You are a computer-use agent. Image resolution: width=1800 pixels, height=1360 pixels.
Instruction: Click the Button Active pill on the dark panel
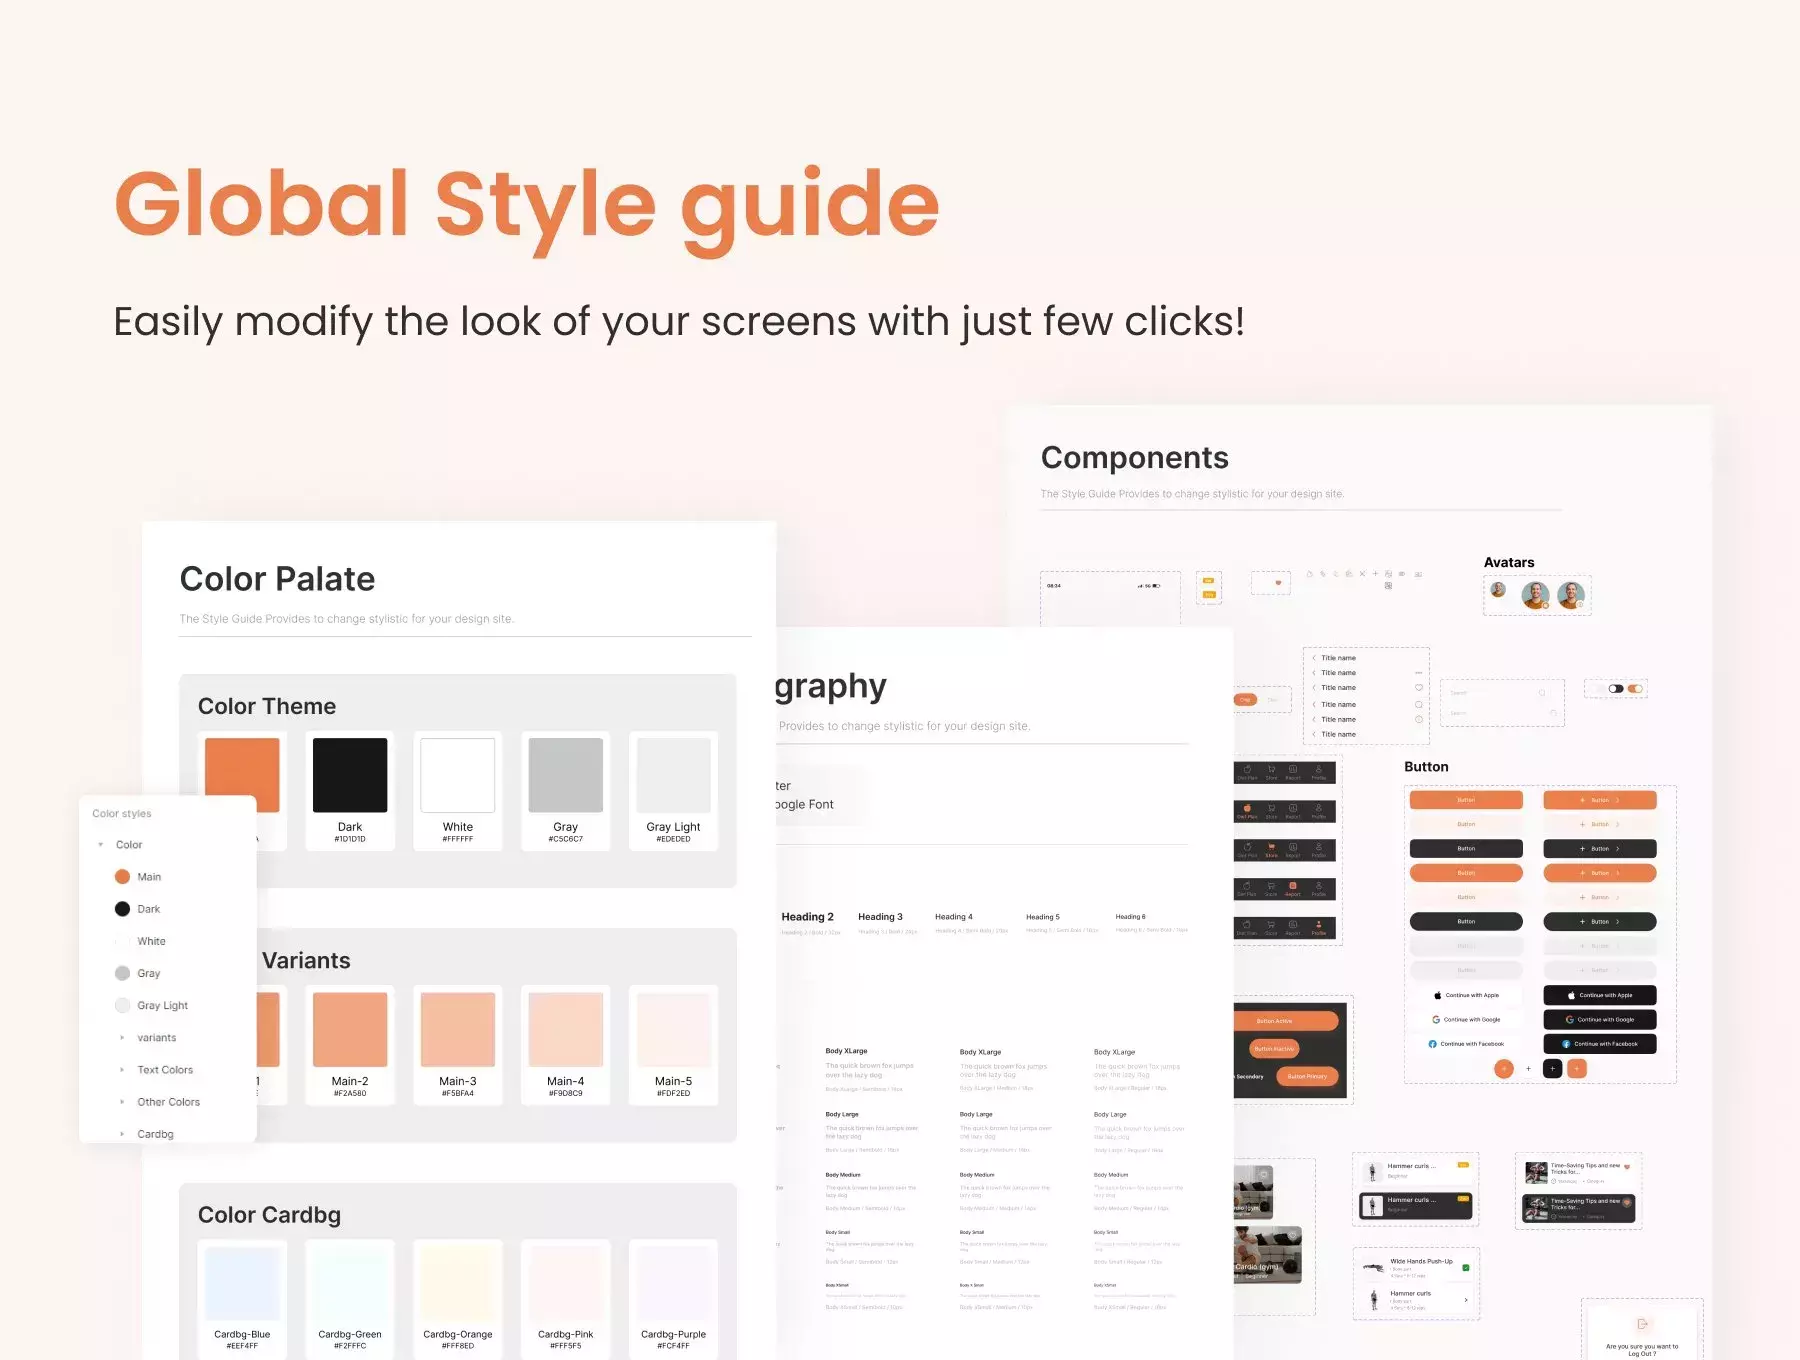pos(1285,1021)
